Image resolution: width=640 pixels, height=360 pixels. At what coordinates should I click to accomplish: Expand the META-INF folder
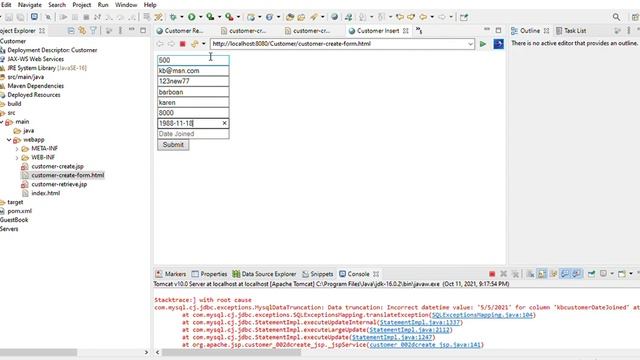pos(17,149)
